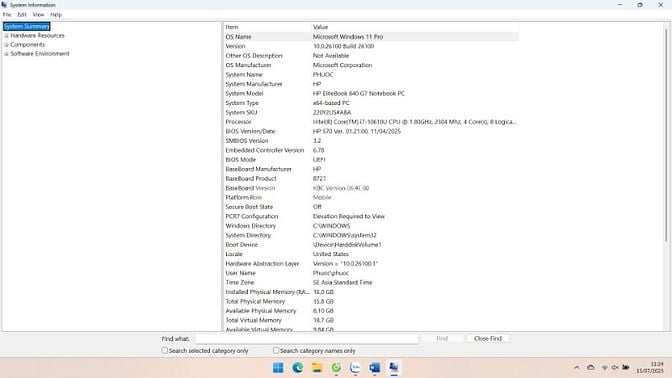Click the UEFI BIOS Mode value
This screenshot has height=378, width=672.
point(319,159)
